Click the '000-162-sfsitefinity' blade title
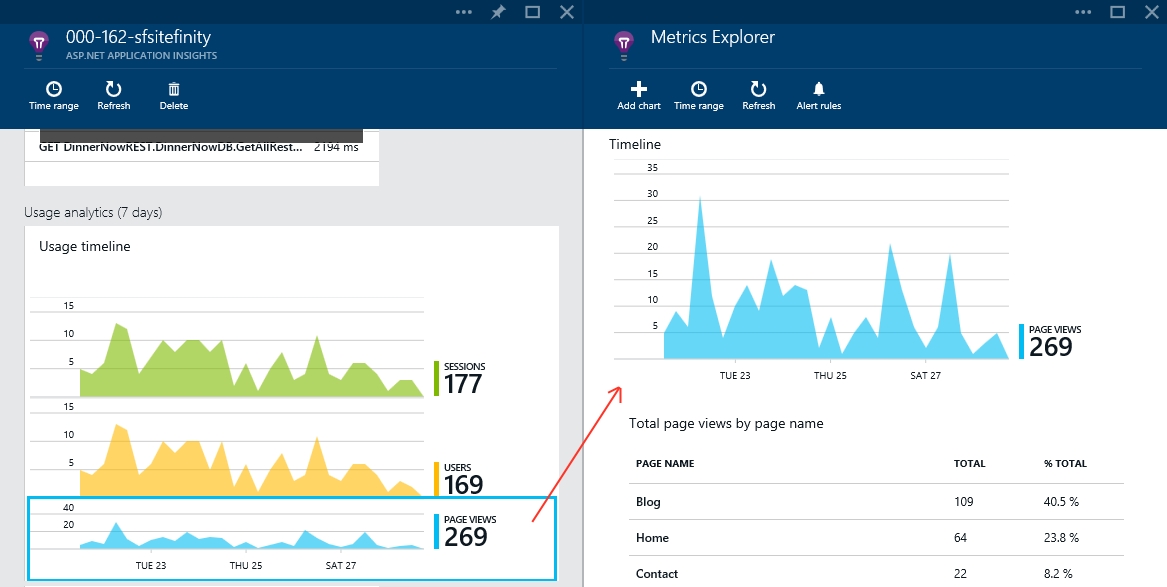1167x587 pixels. [138, 37]
